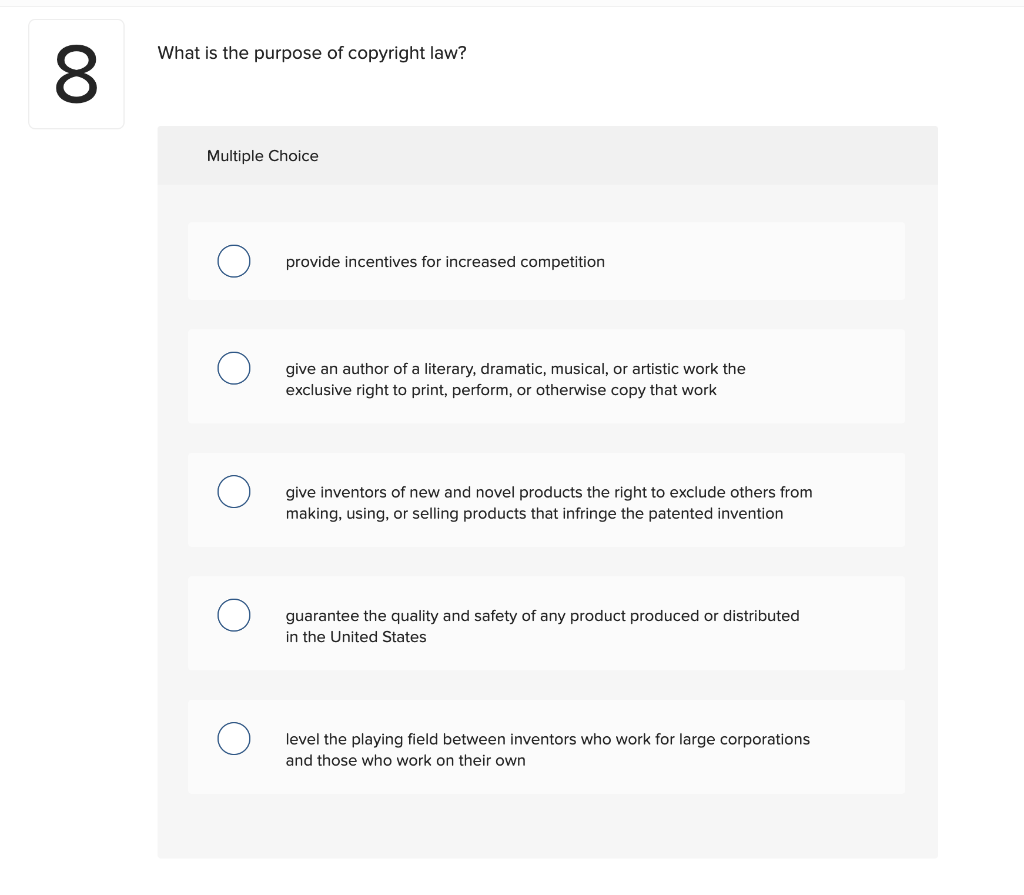Click the question 'What is the purpose of copyright law?'
The height and width of the screenshot is (895, 1024).
coord(312,53)
